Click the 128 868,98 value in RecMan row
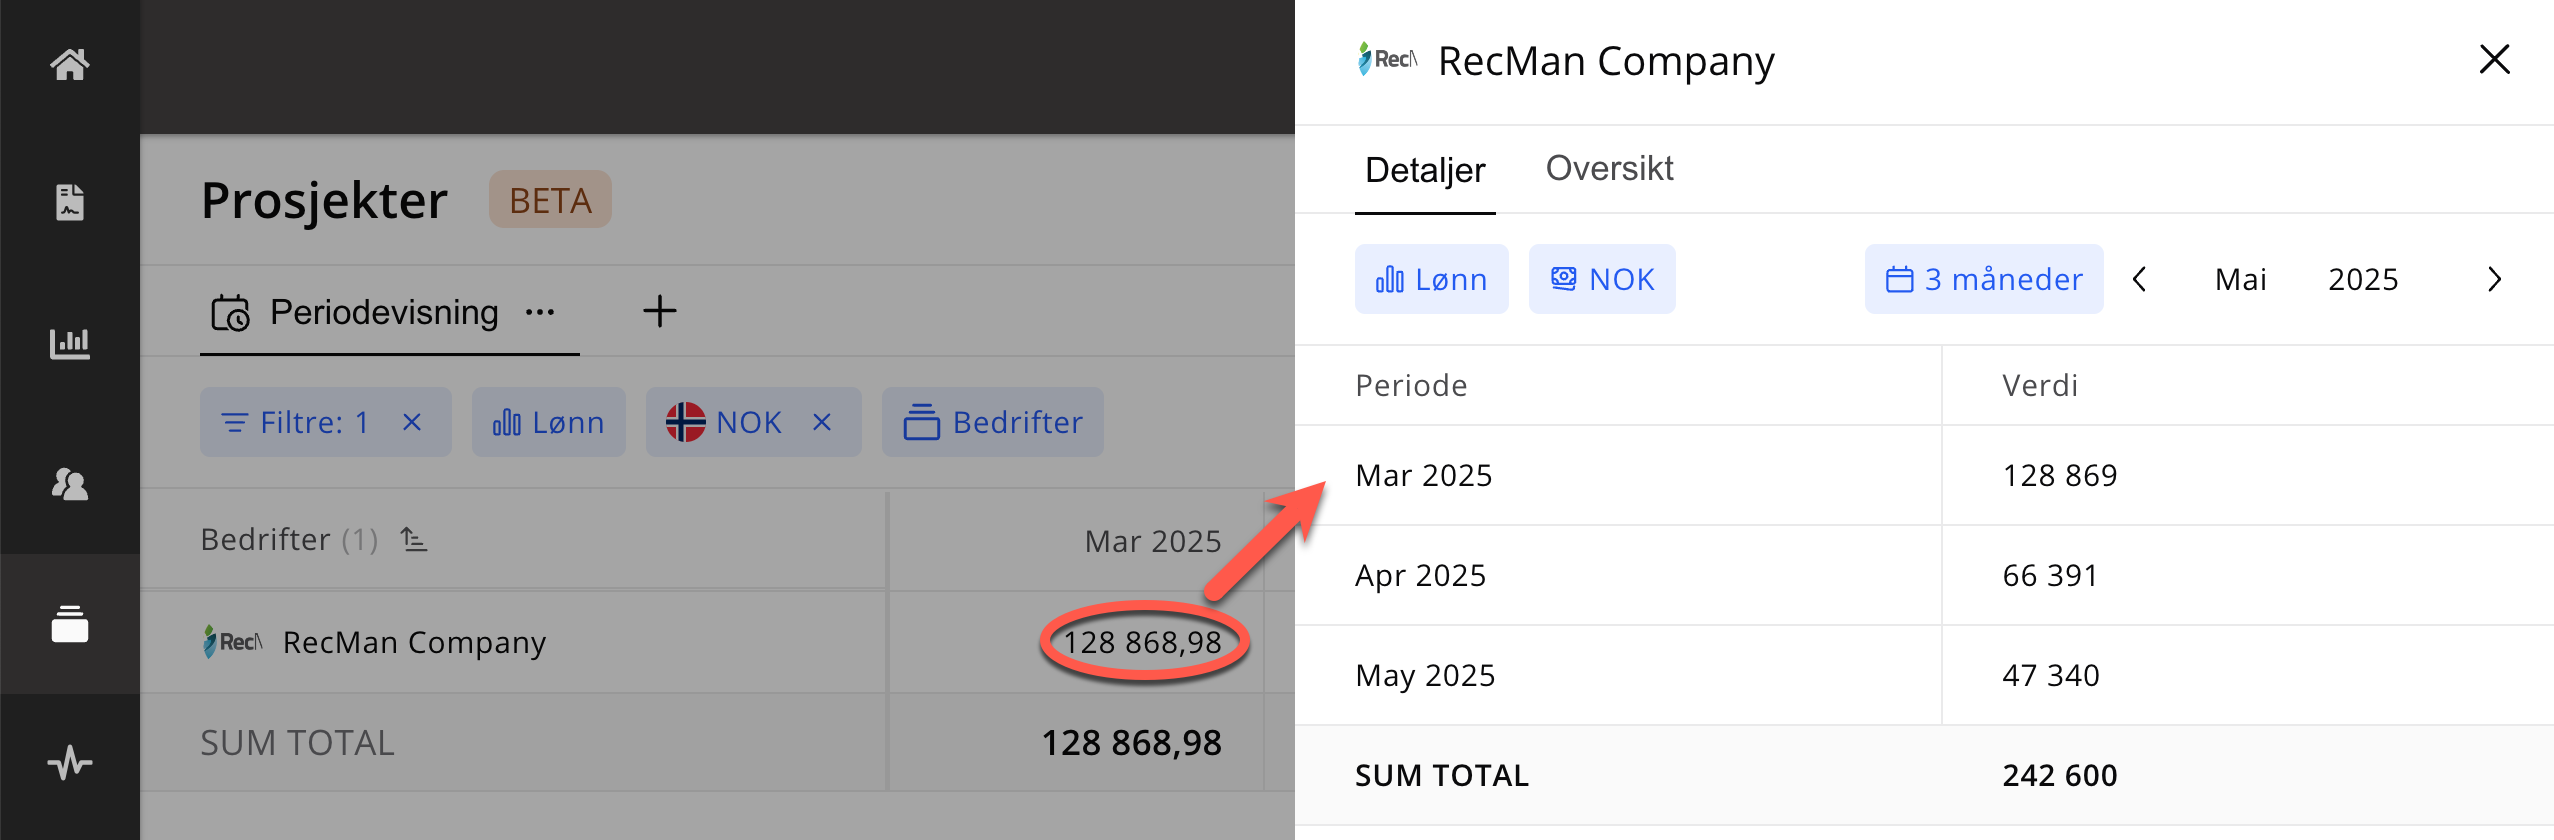Screen dimensions: 2554x840 tap(1142, 642)
